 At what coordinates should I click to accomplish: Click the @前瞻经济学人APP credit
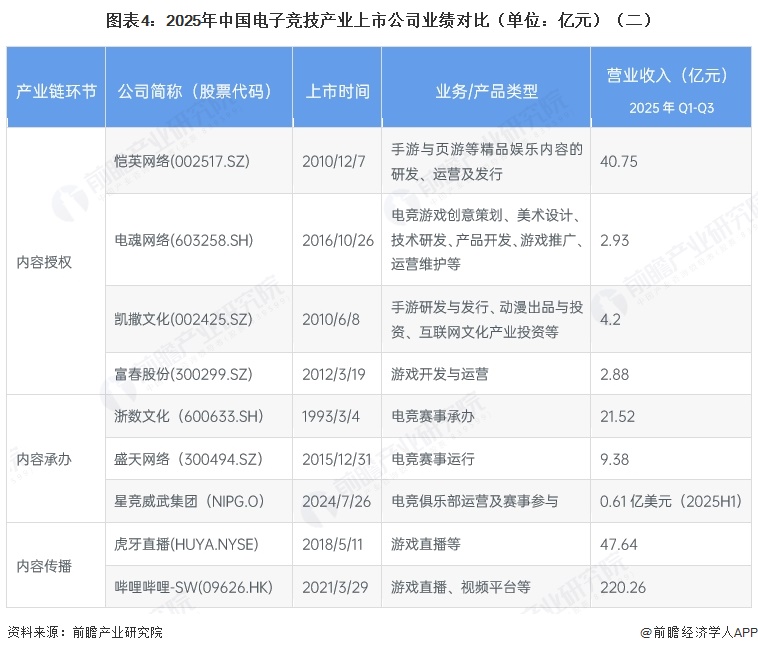click(699, 632)
